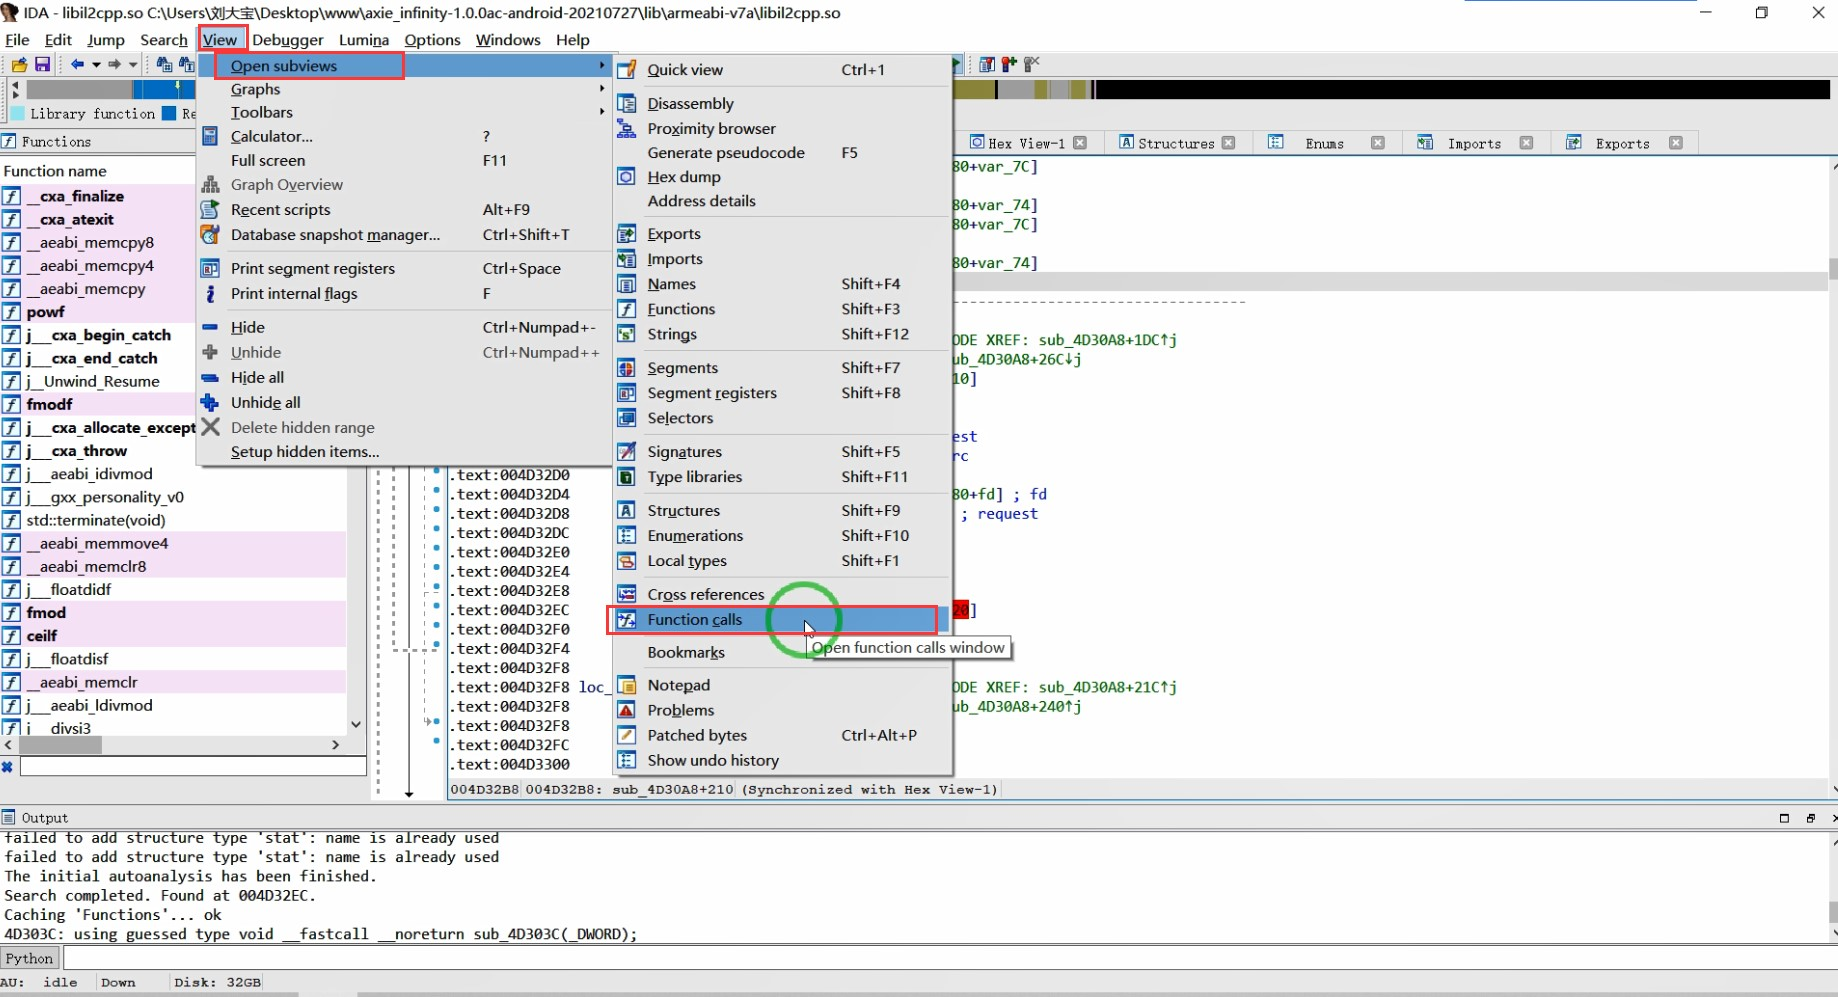
Task: Save the database with the disk icon
Action: click(x=42, y=64)
